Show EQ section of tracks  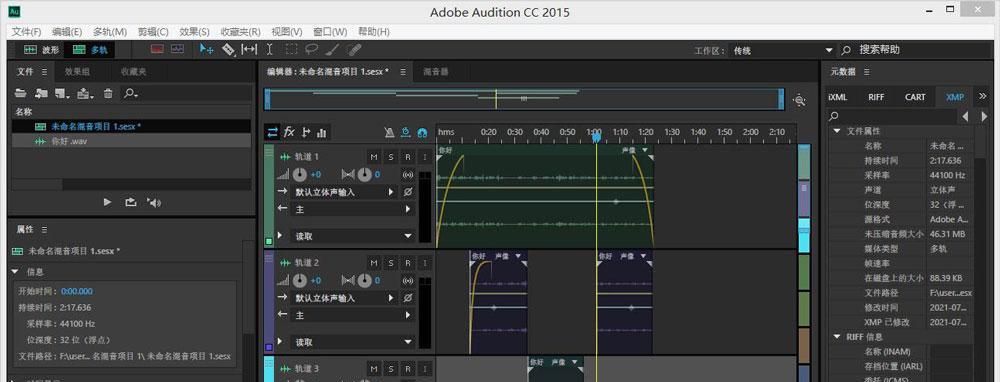321,132
